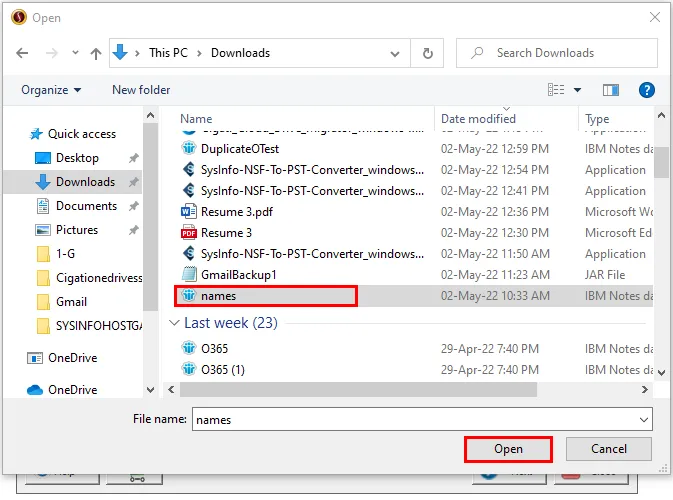
Task: Select SysInfo-NSF-To-PST-Converter file dated 12:41 PM
Action: (x=312, y=191)
